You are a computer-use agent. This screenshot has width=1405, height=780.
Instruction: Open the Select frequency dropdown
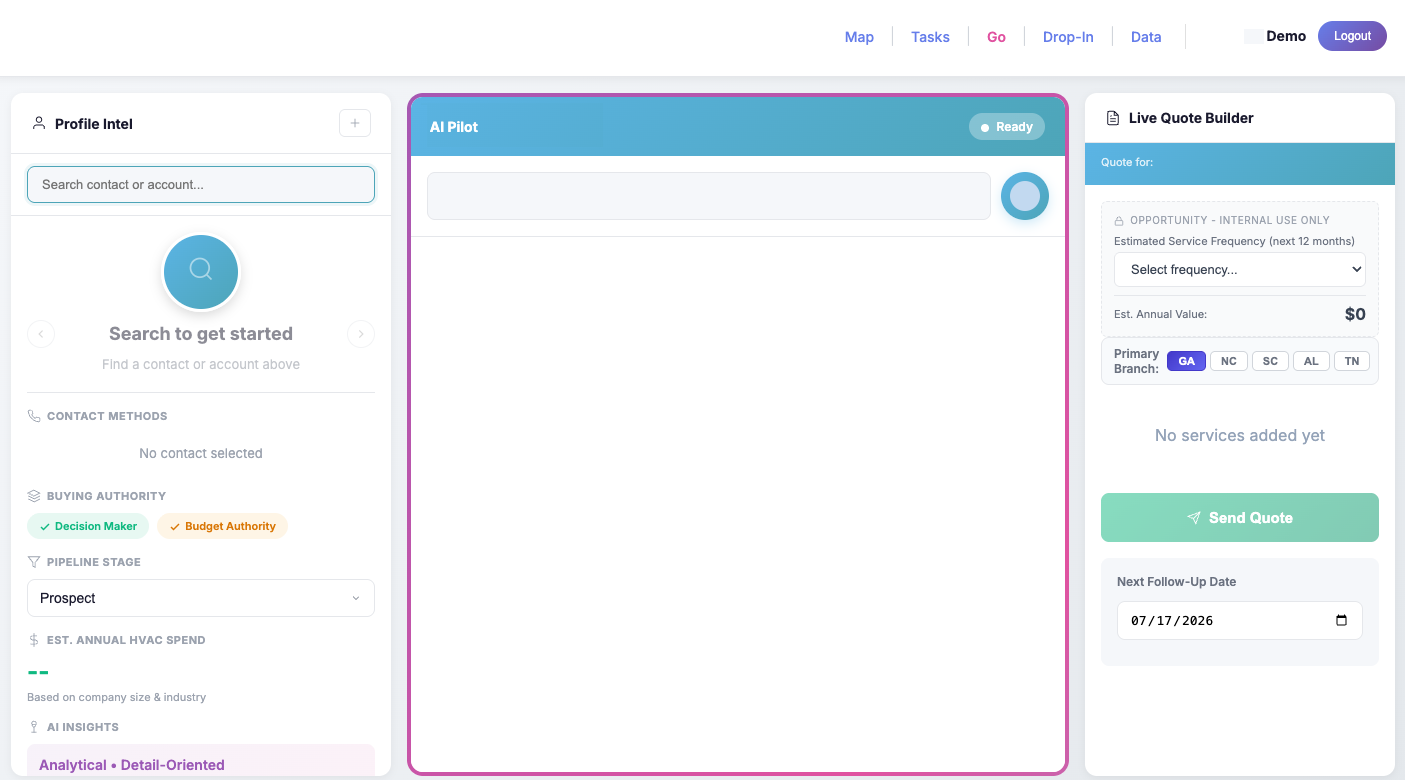coord(1240,269)
